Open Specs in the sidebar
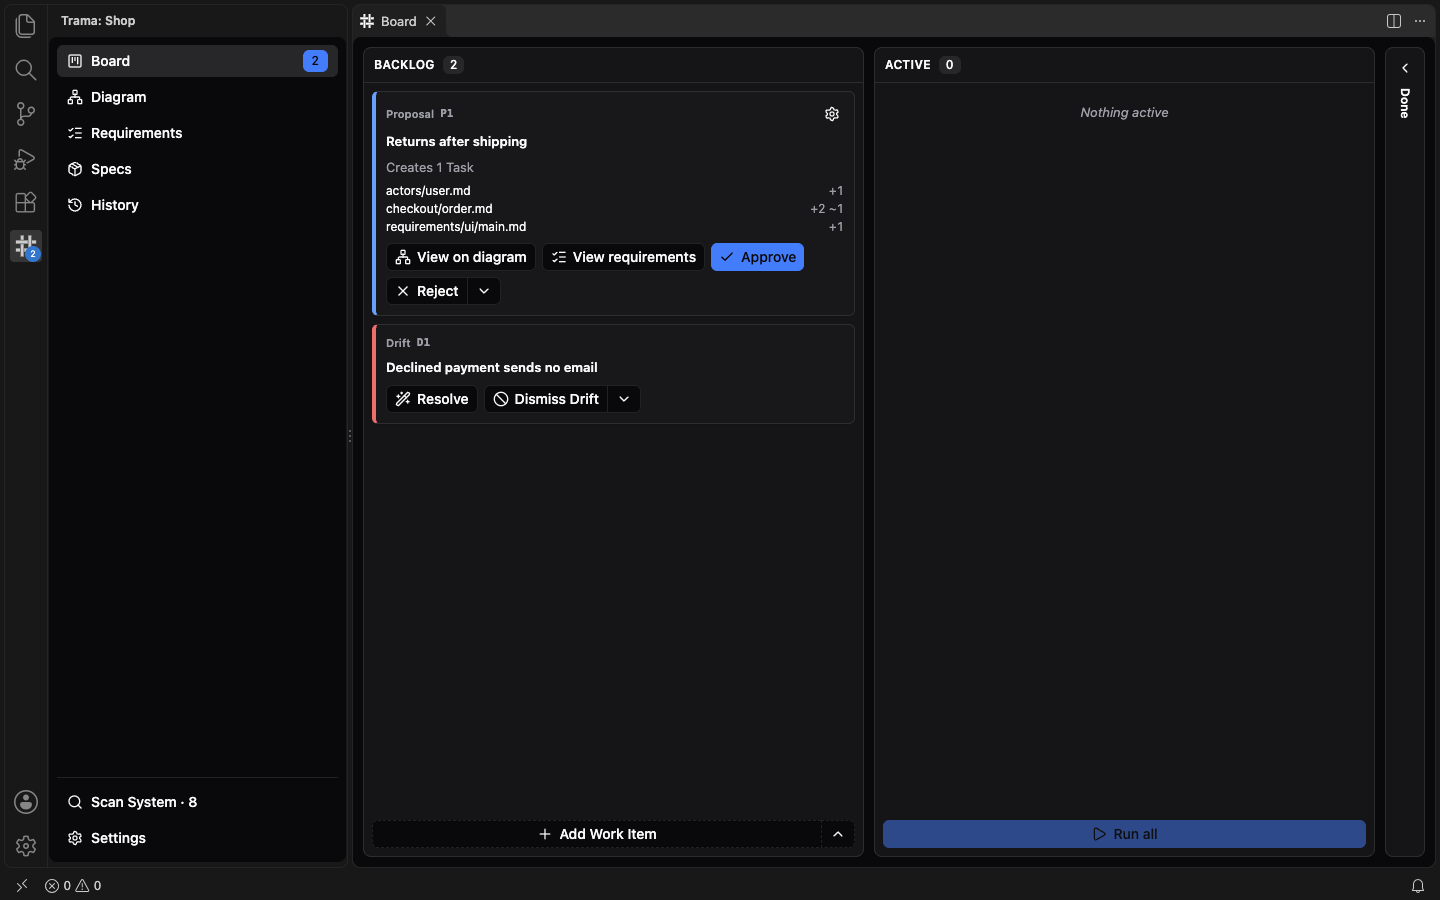Image resolution: width=1440 pixels, height=900 pixels. click(197, 169)
